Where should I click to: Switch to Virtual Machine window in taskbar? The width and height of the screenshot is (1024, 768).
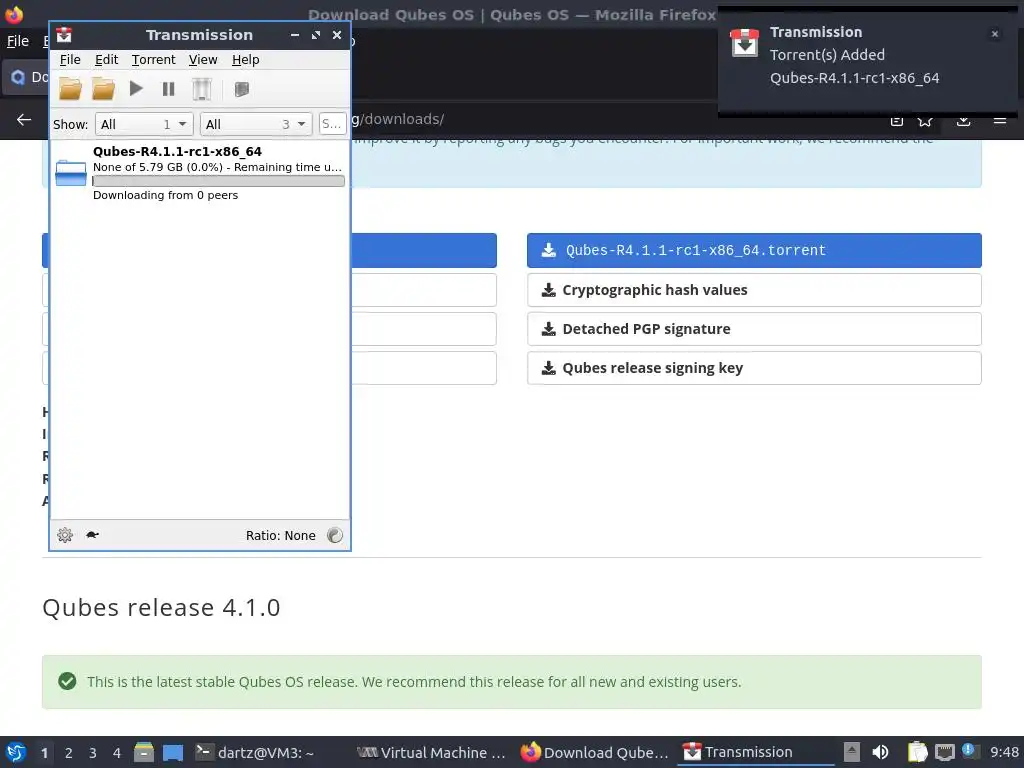(432, 752)
